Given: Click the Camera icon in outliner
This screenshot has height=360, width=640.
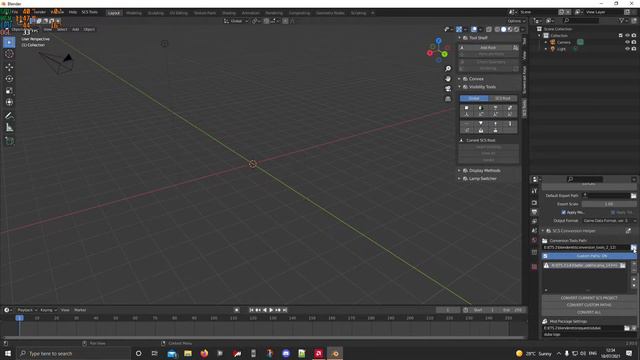Looking at the screenshot, I should point(553,42).
